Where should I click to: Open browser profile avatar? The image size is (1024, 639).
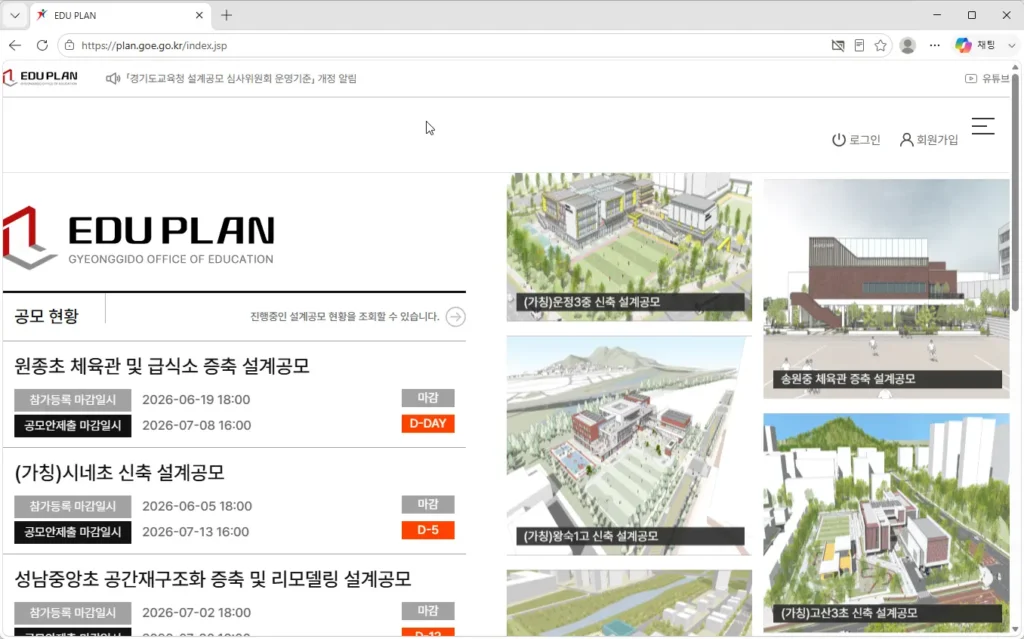(x=907, y=45)
